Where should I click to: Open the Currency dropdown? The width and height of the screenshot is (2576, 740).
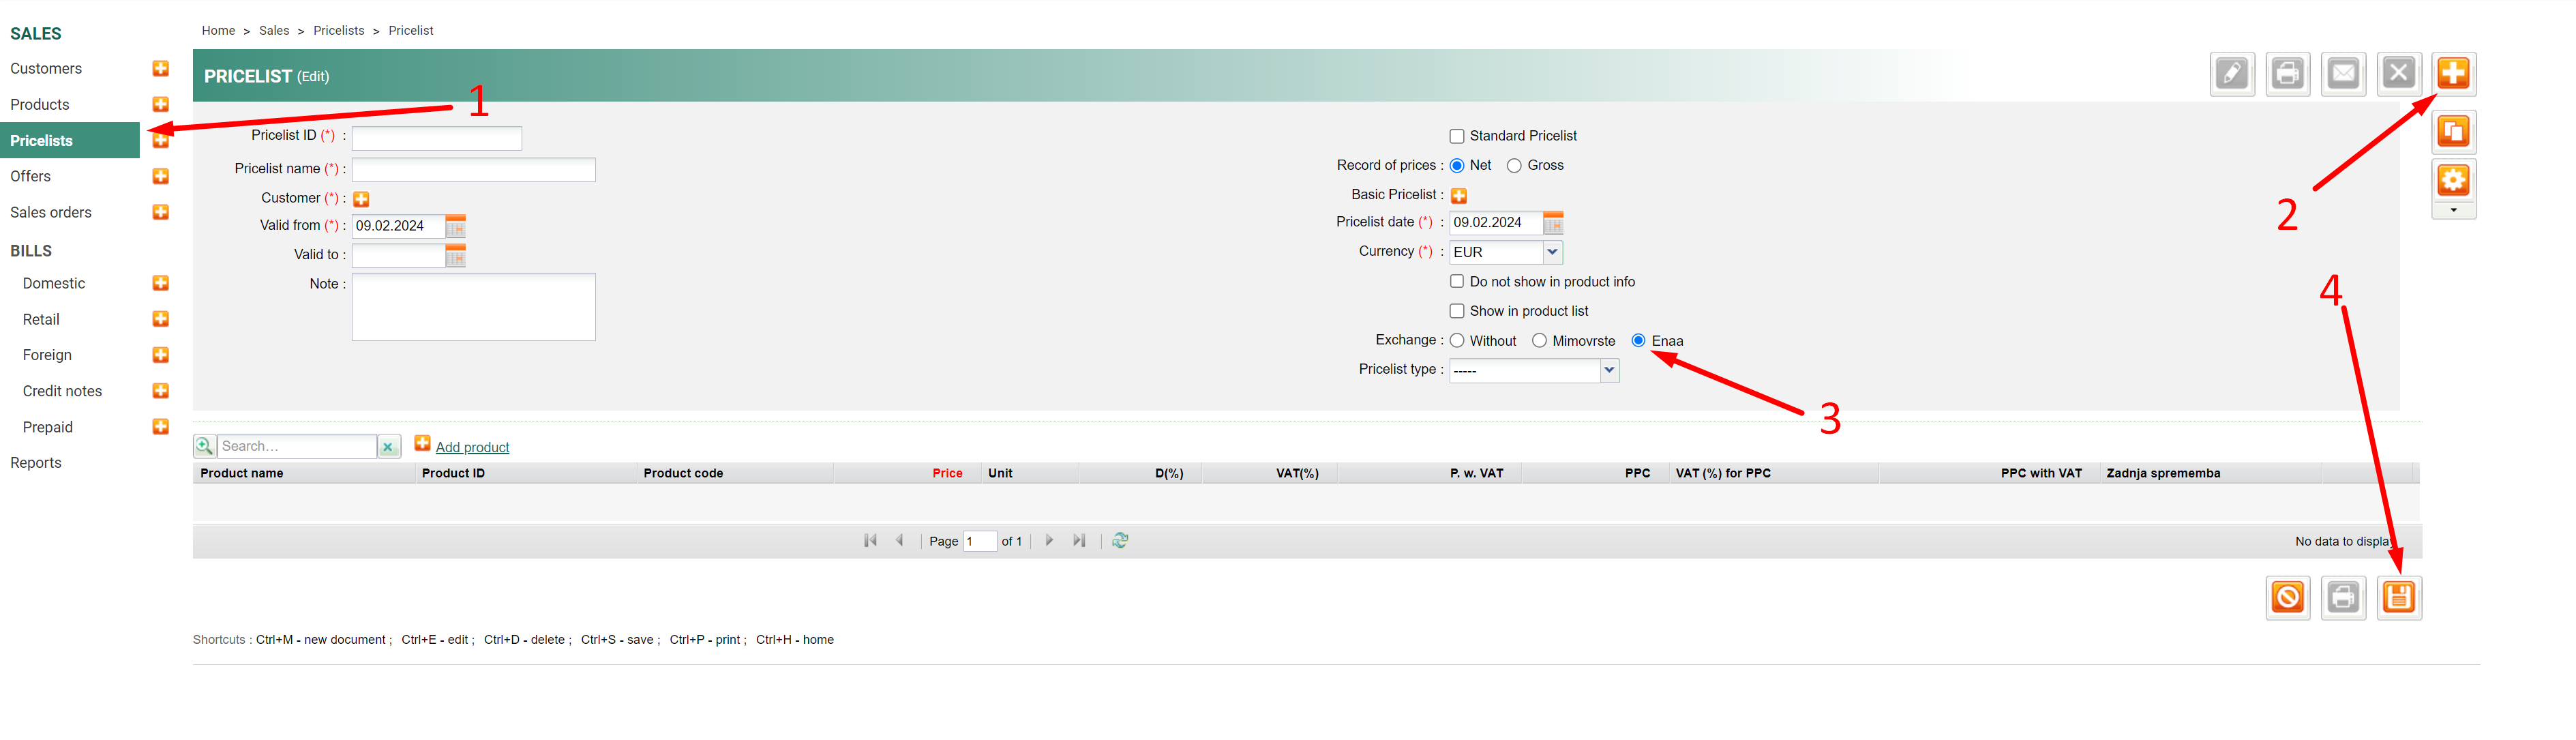click(1552, 252)
